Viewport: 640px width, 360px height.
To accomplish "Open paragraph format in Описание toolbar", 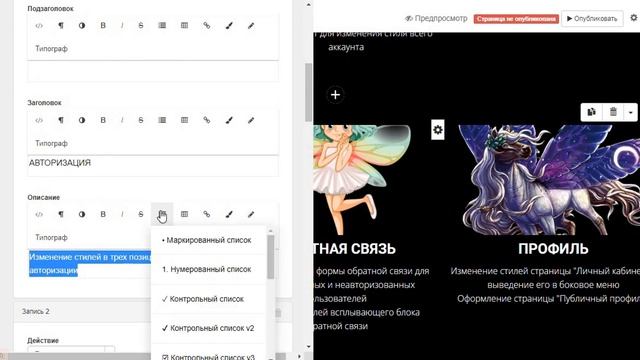I will pos(61,214).
